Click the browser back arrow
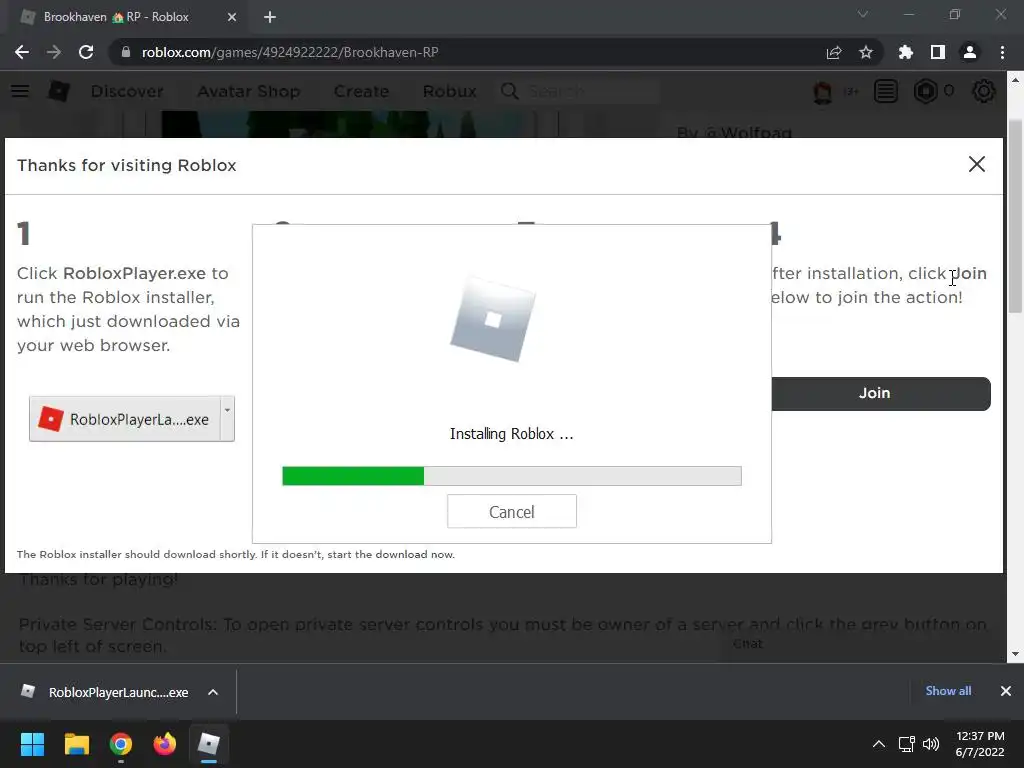 pos(22,52)
